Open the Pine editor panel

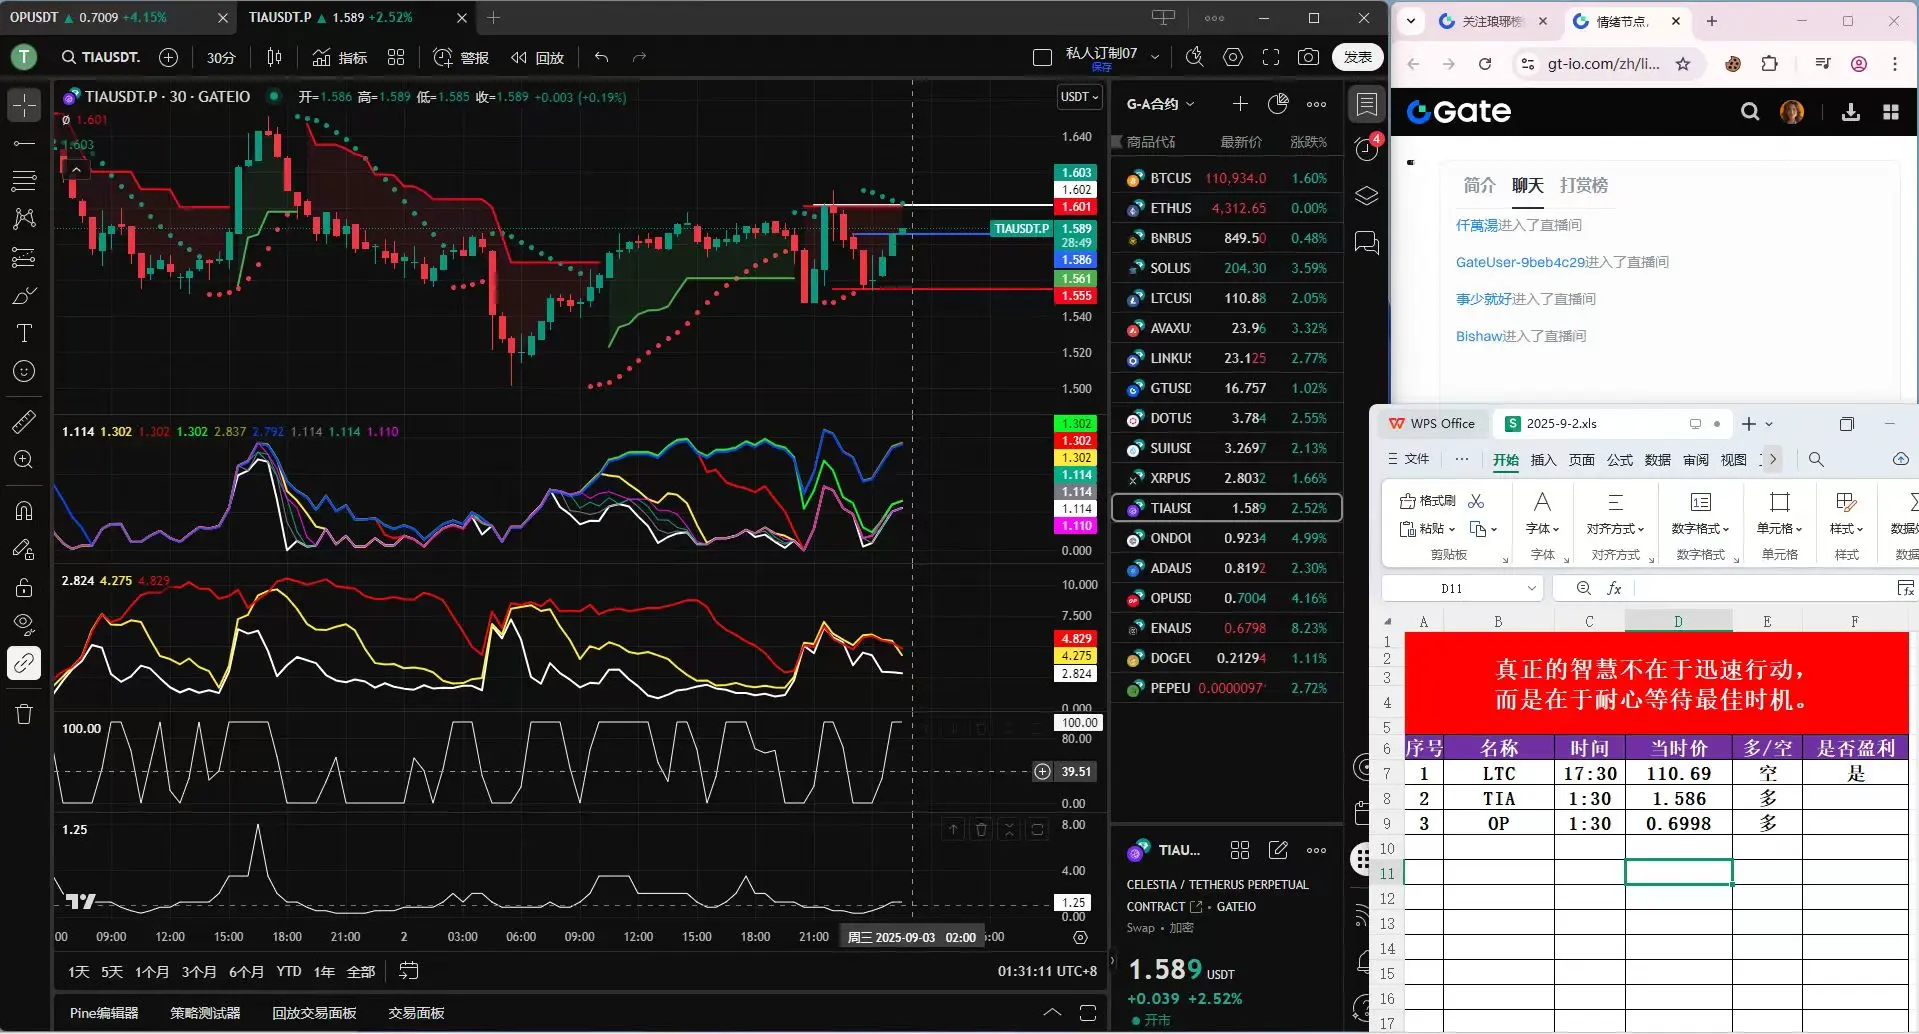104,1013
